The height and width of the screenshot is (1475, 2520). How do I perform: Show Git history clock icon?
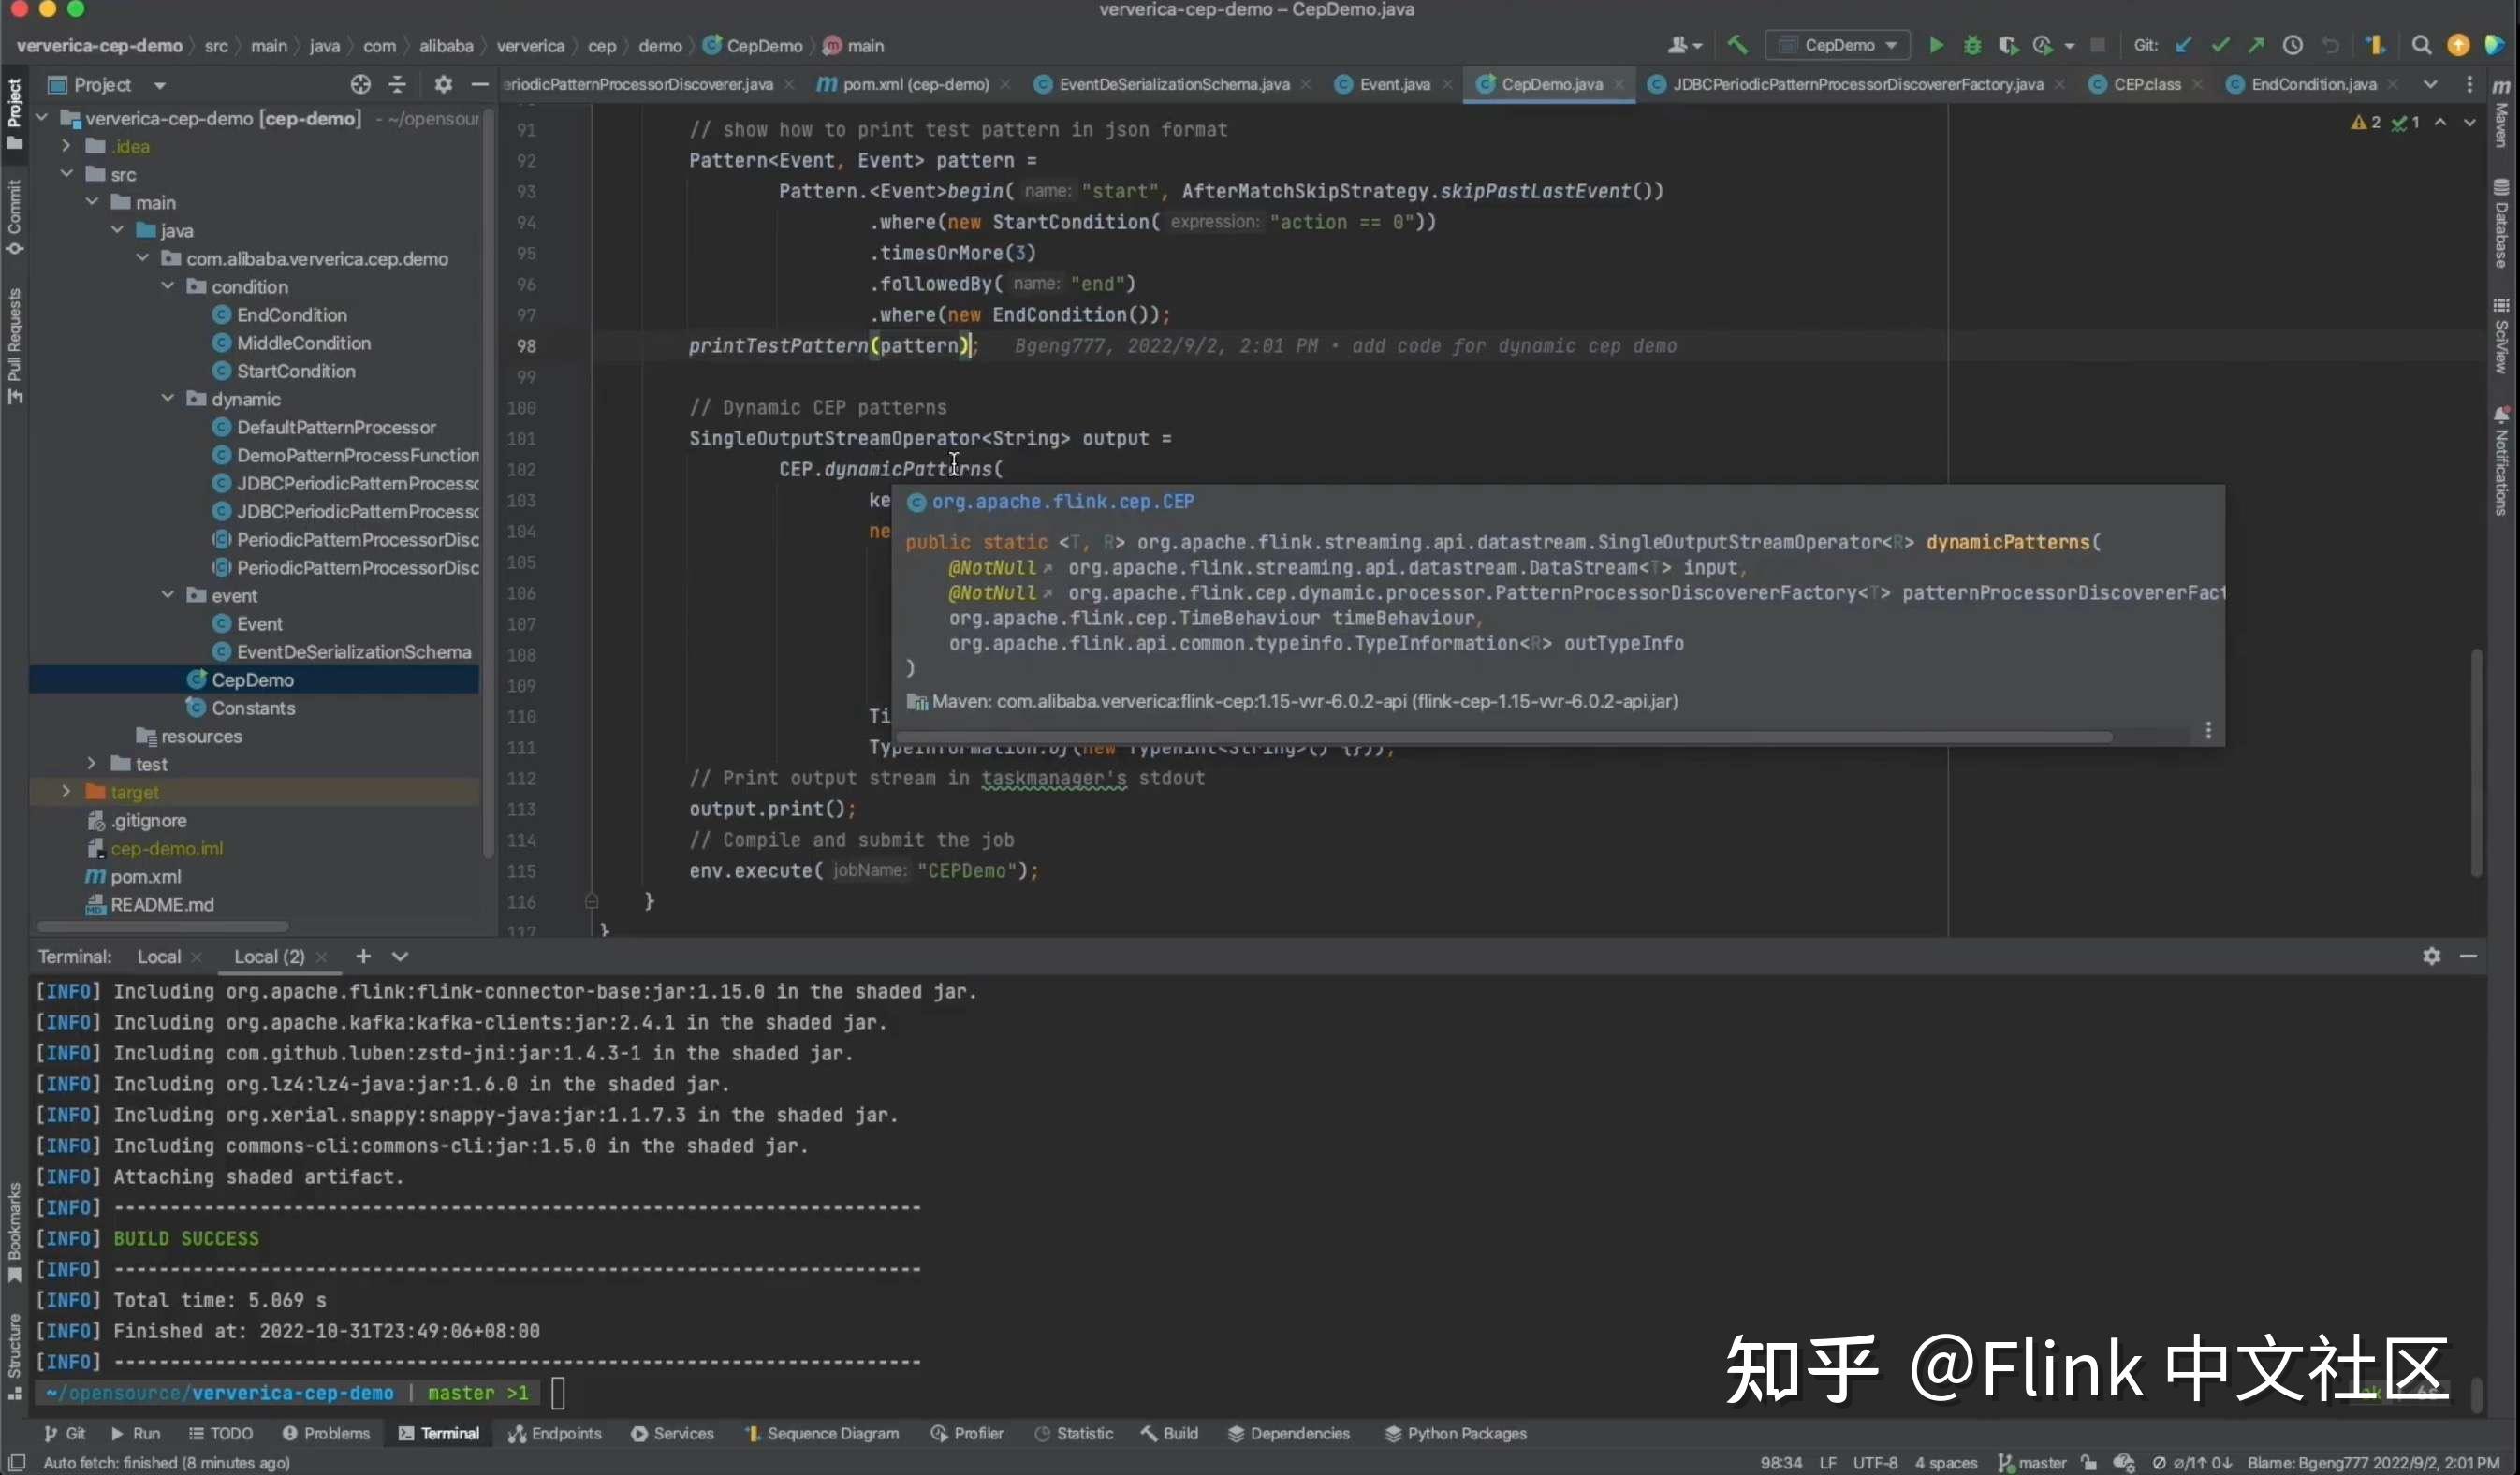[2293, 45]
